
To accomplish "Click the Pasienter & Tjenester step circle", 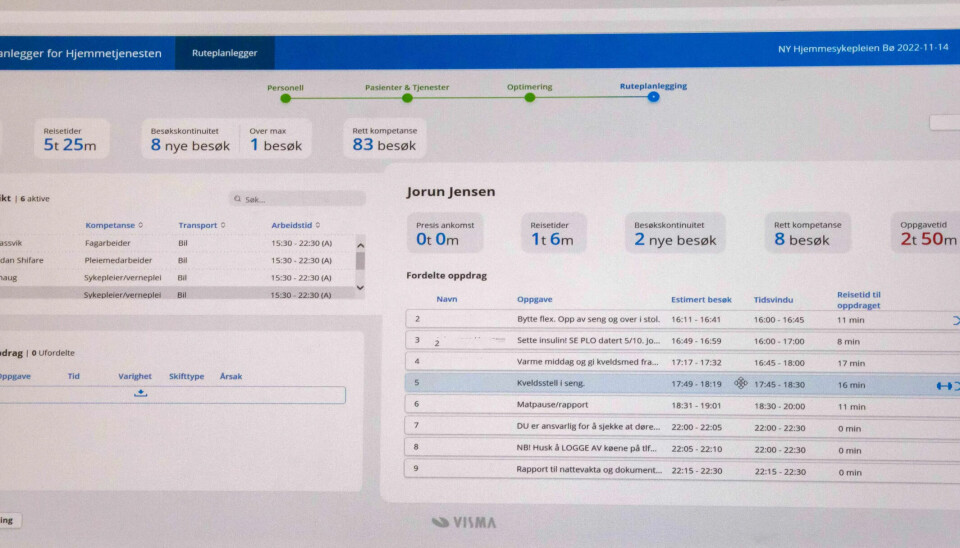I will point(407,98).
